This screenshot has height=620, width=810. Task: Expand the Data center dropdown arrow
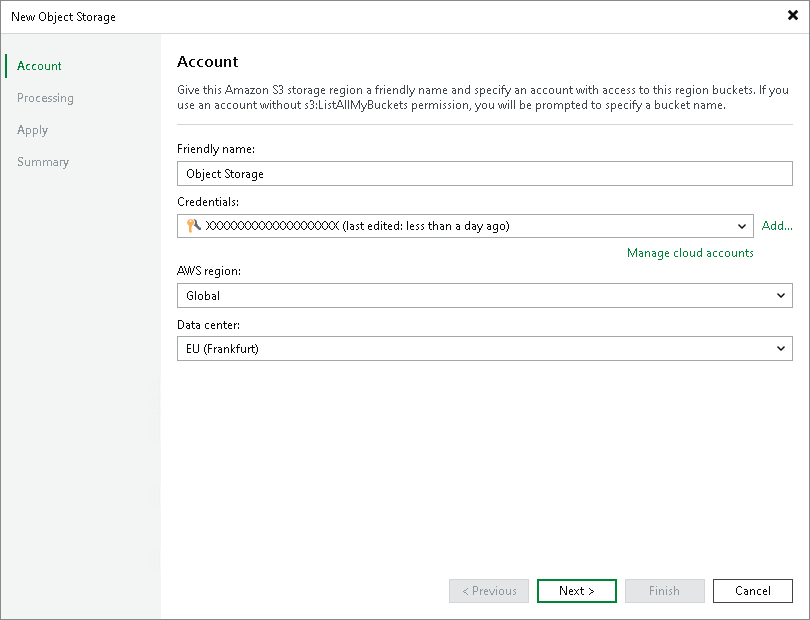(781, 349)
